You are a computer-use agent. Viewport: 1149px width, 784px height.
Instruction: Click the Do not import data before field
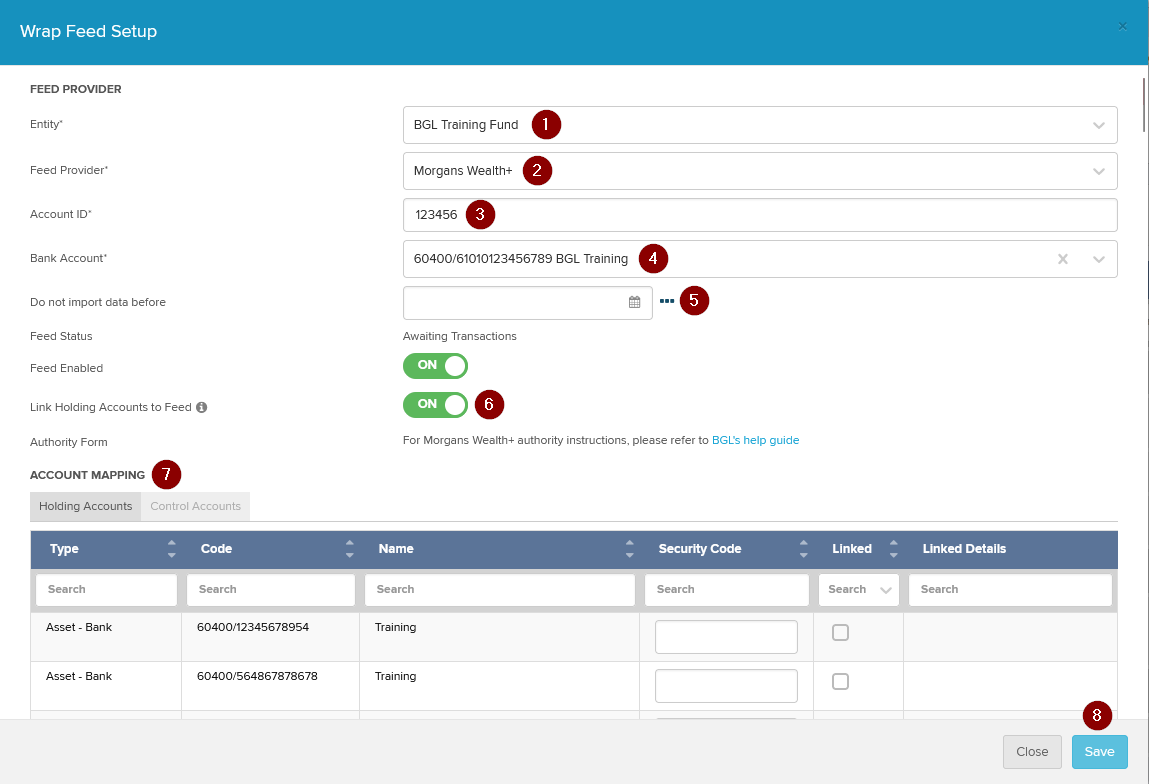[528, 303]
